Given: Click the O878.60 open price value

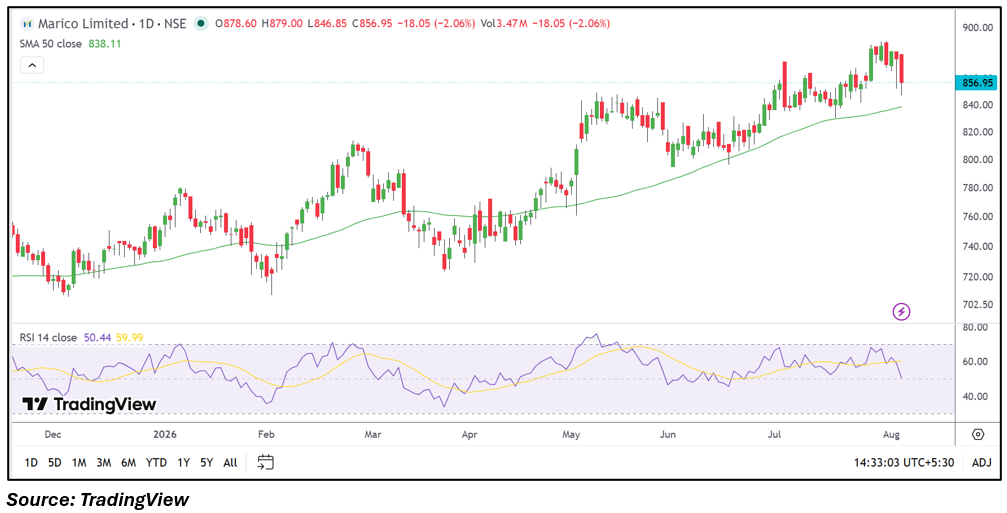Looking at the screenshot, I should 236,24.
